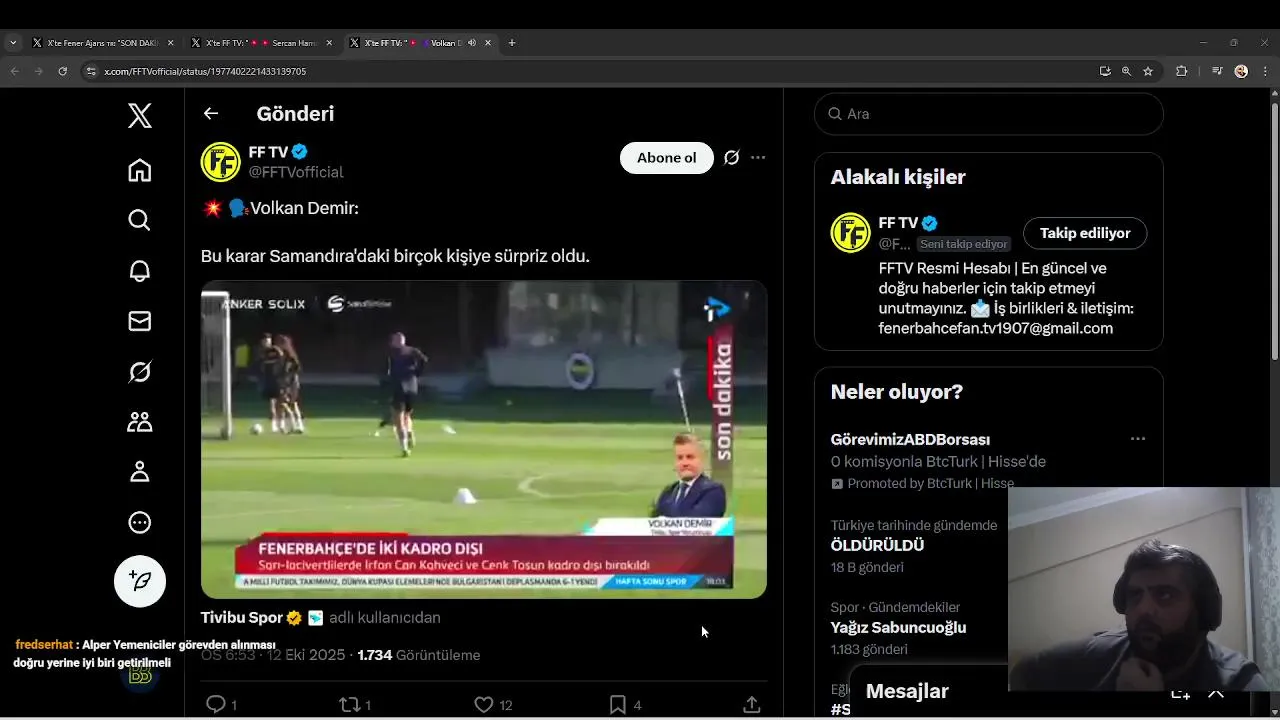View site information icon in address bar
This screenshot has width=1280, height=720.
(92, 71)
